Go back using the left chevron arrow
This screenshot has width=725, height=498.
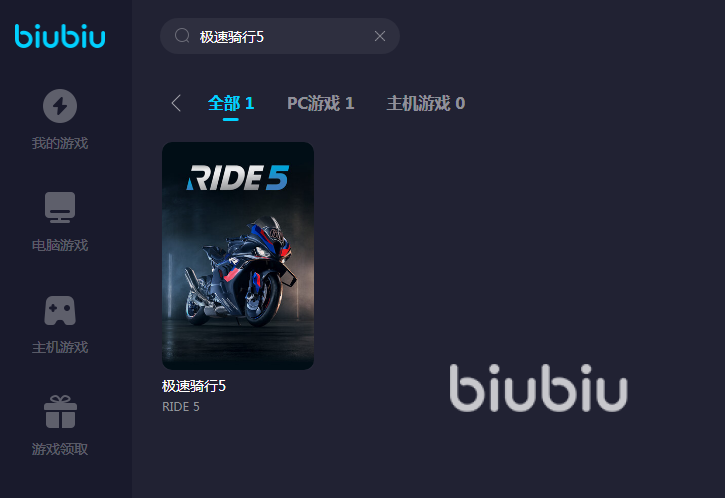click(176, 103)
